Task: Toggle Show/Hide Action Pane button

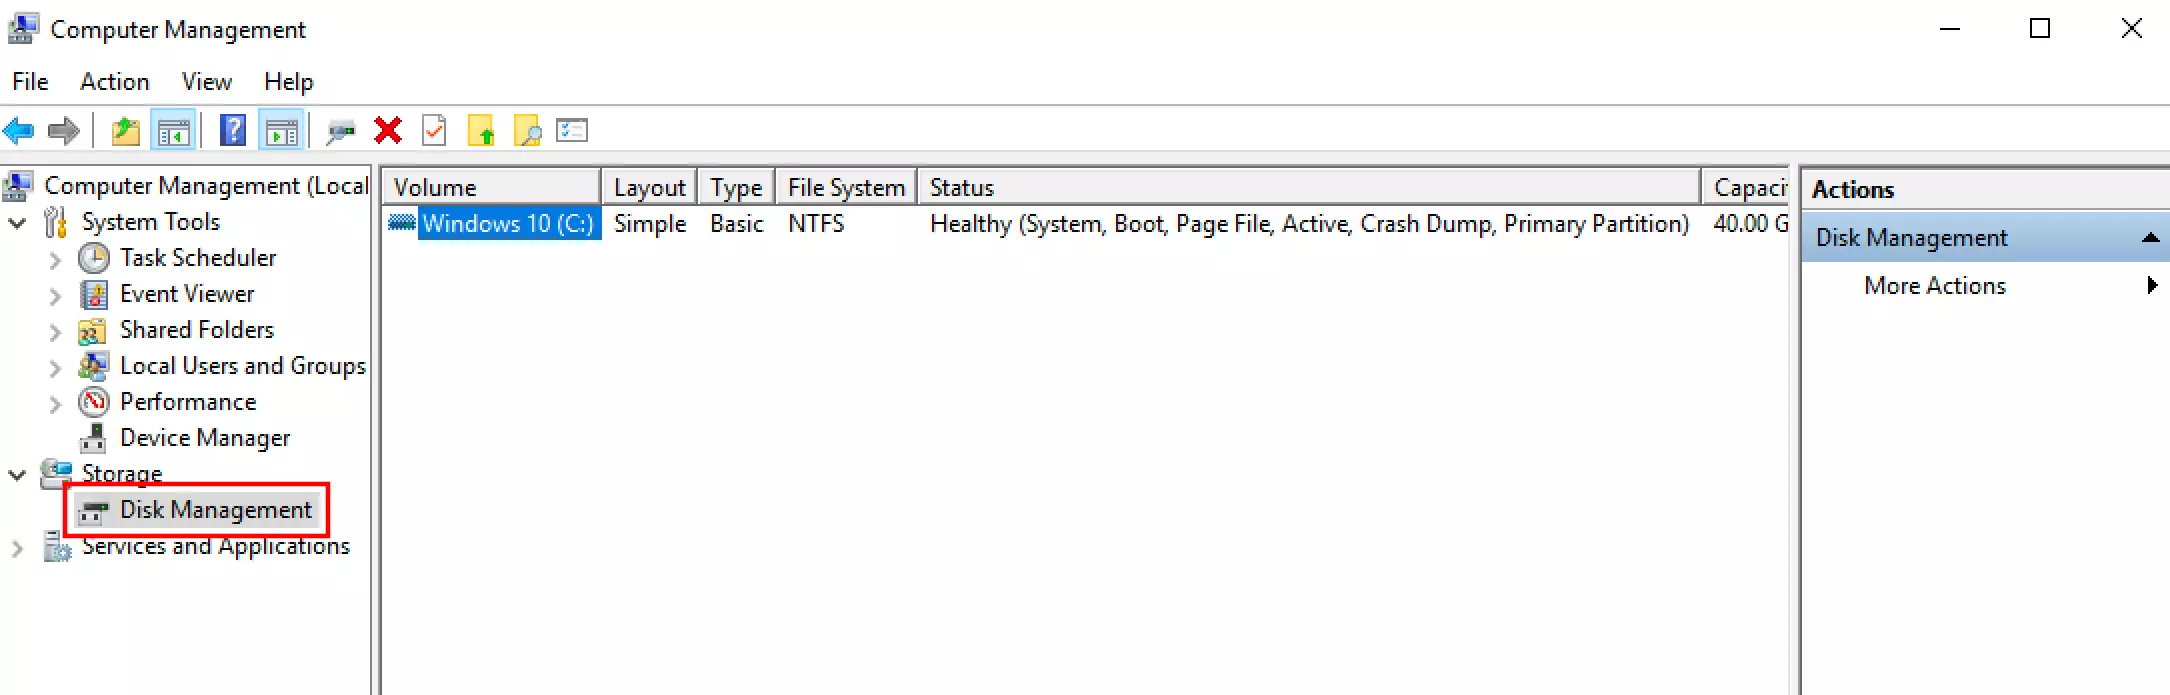Action: pyautogui.click(x=281, y=131)
